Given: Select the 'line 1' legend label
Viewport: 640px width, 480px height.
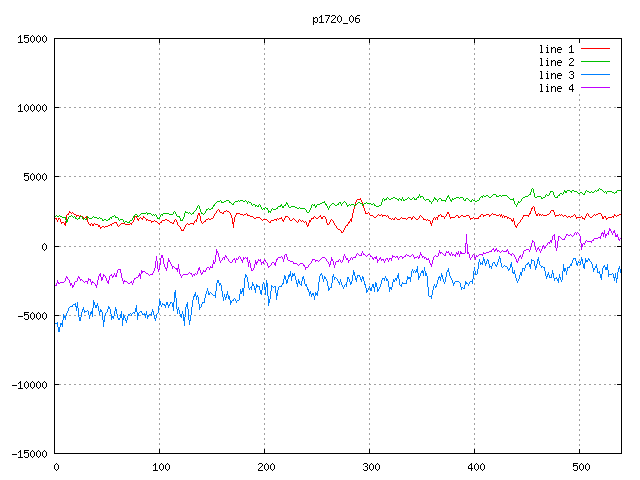Looking at the screenshot, I should [556, 49].
